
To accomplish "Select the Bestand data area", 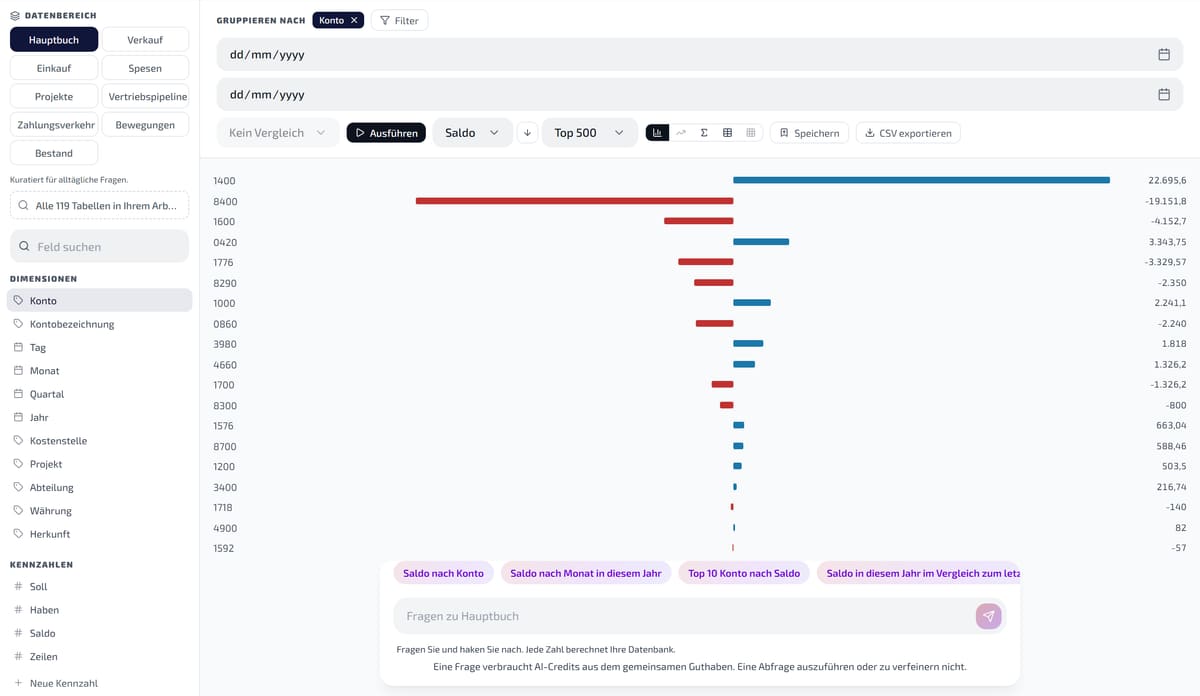I will pos(54,153).
